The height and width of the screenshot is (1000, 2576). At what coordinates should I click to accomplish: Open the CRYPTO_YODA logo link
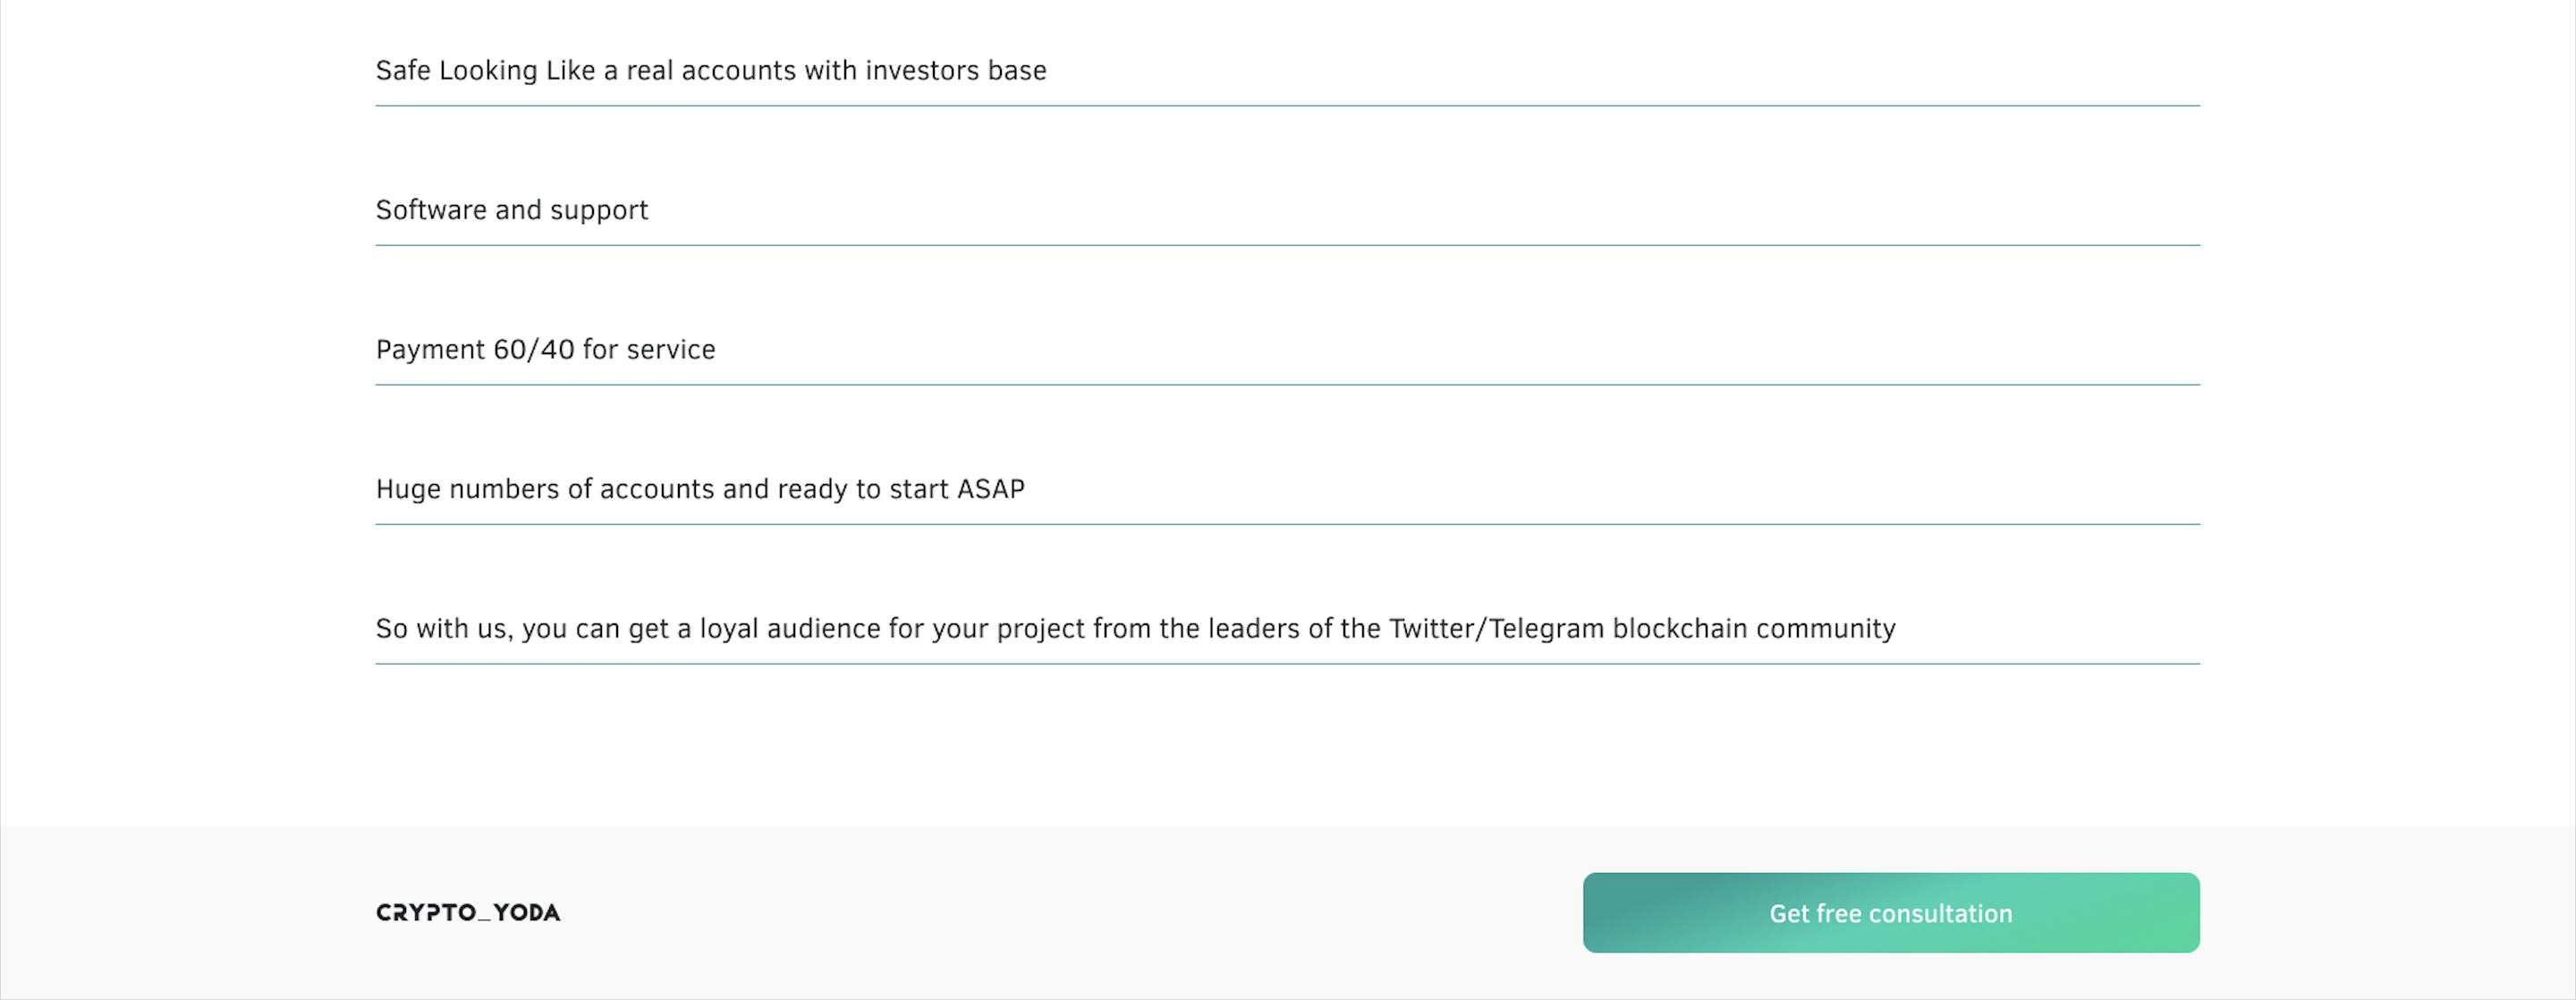[468, 912]
